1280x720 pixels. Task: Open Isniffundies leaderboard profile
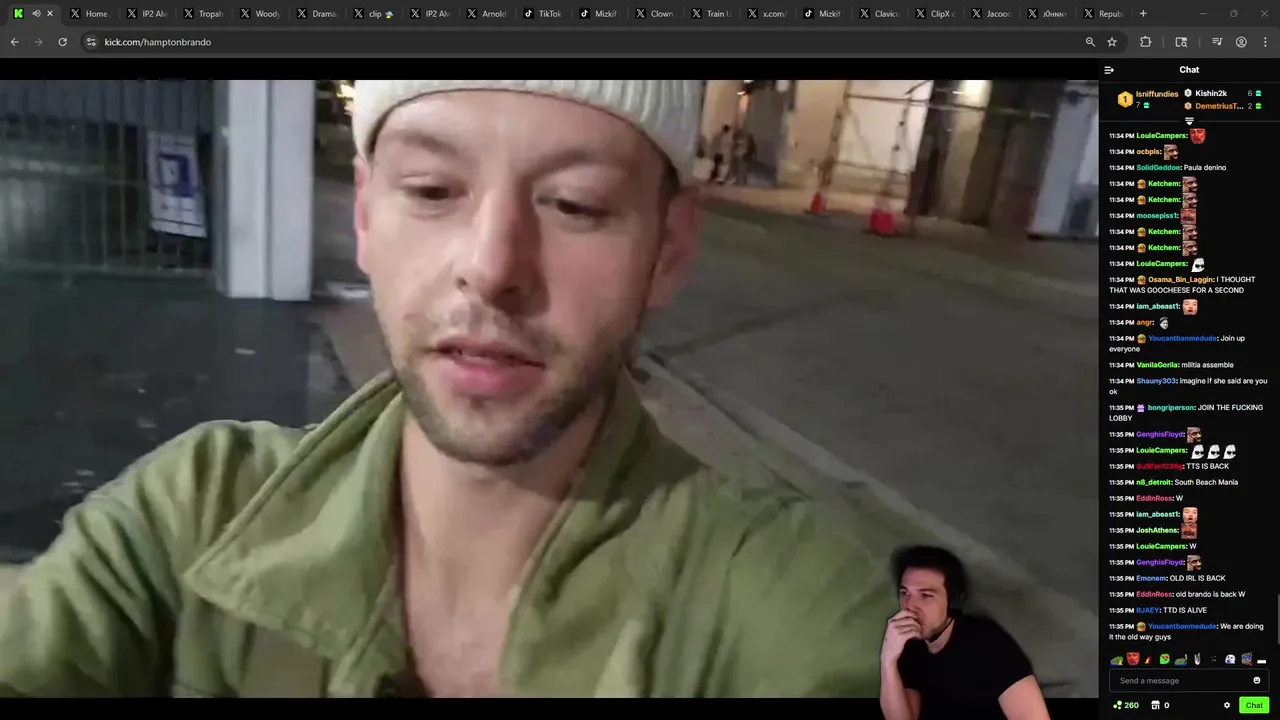tap(1156, 94)
